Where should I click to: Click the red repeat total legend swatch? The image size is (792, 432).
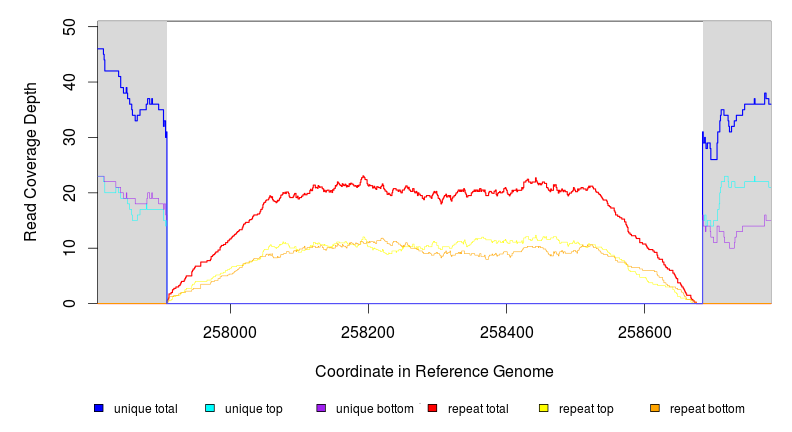tap(432, 408)
